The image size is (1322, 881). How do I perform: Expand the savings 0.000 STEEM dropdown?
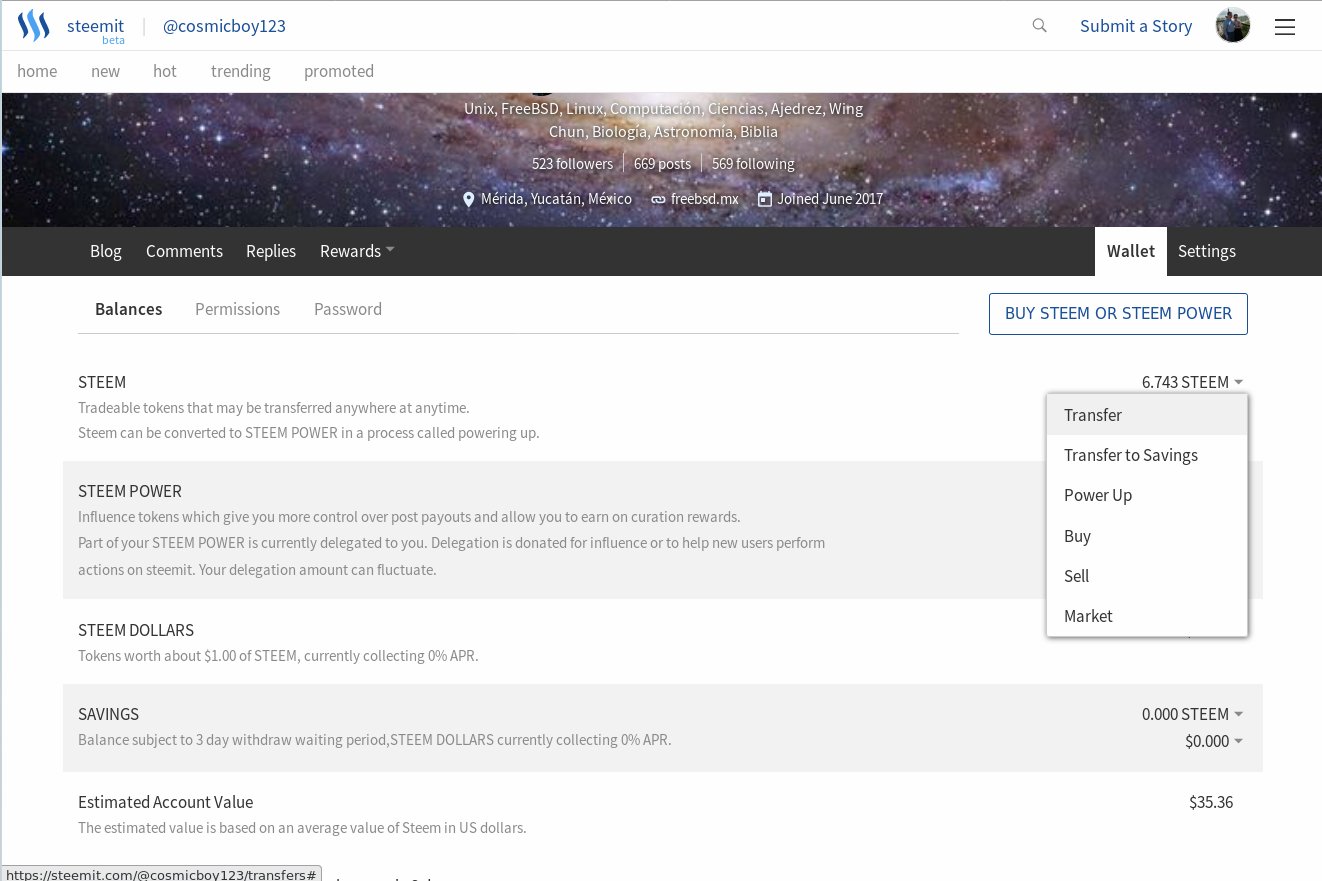click(x=1193, y=714)
